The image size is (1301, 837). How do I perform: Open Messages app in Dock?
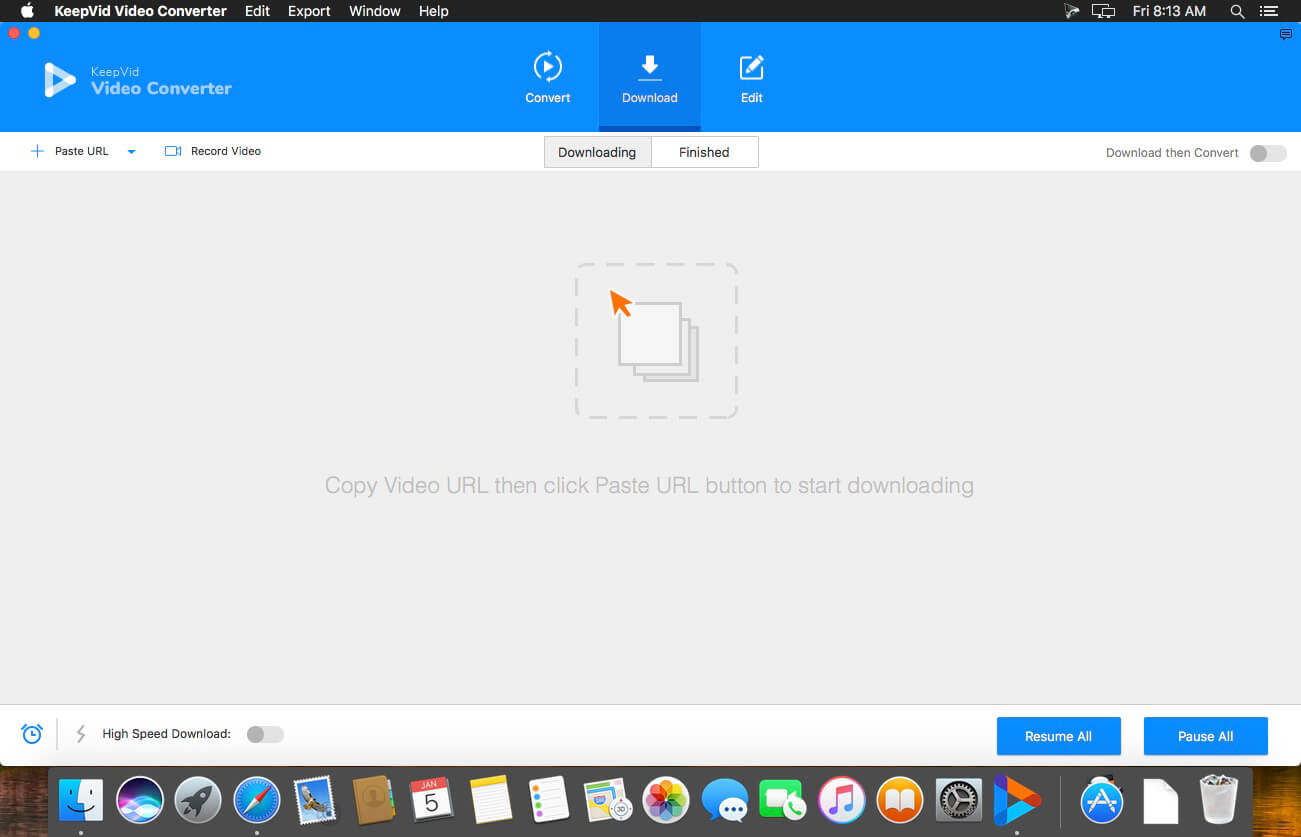(x=725, y=800)
